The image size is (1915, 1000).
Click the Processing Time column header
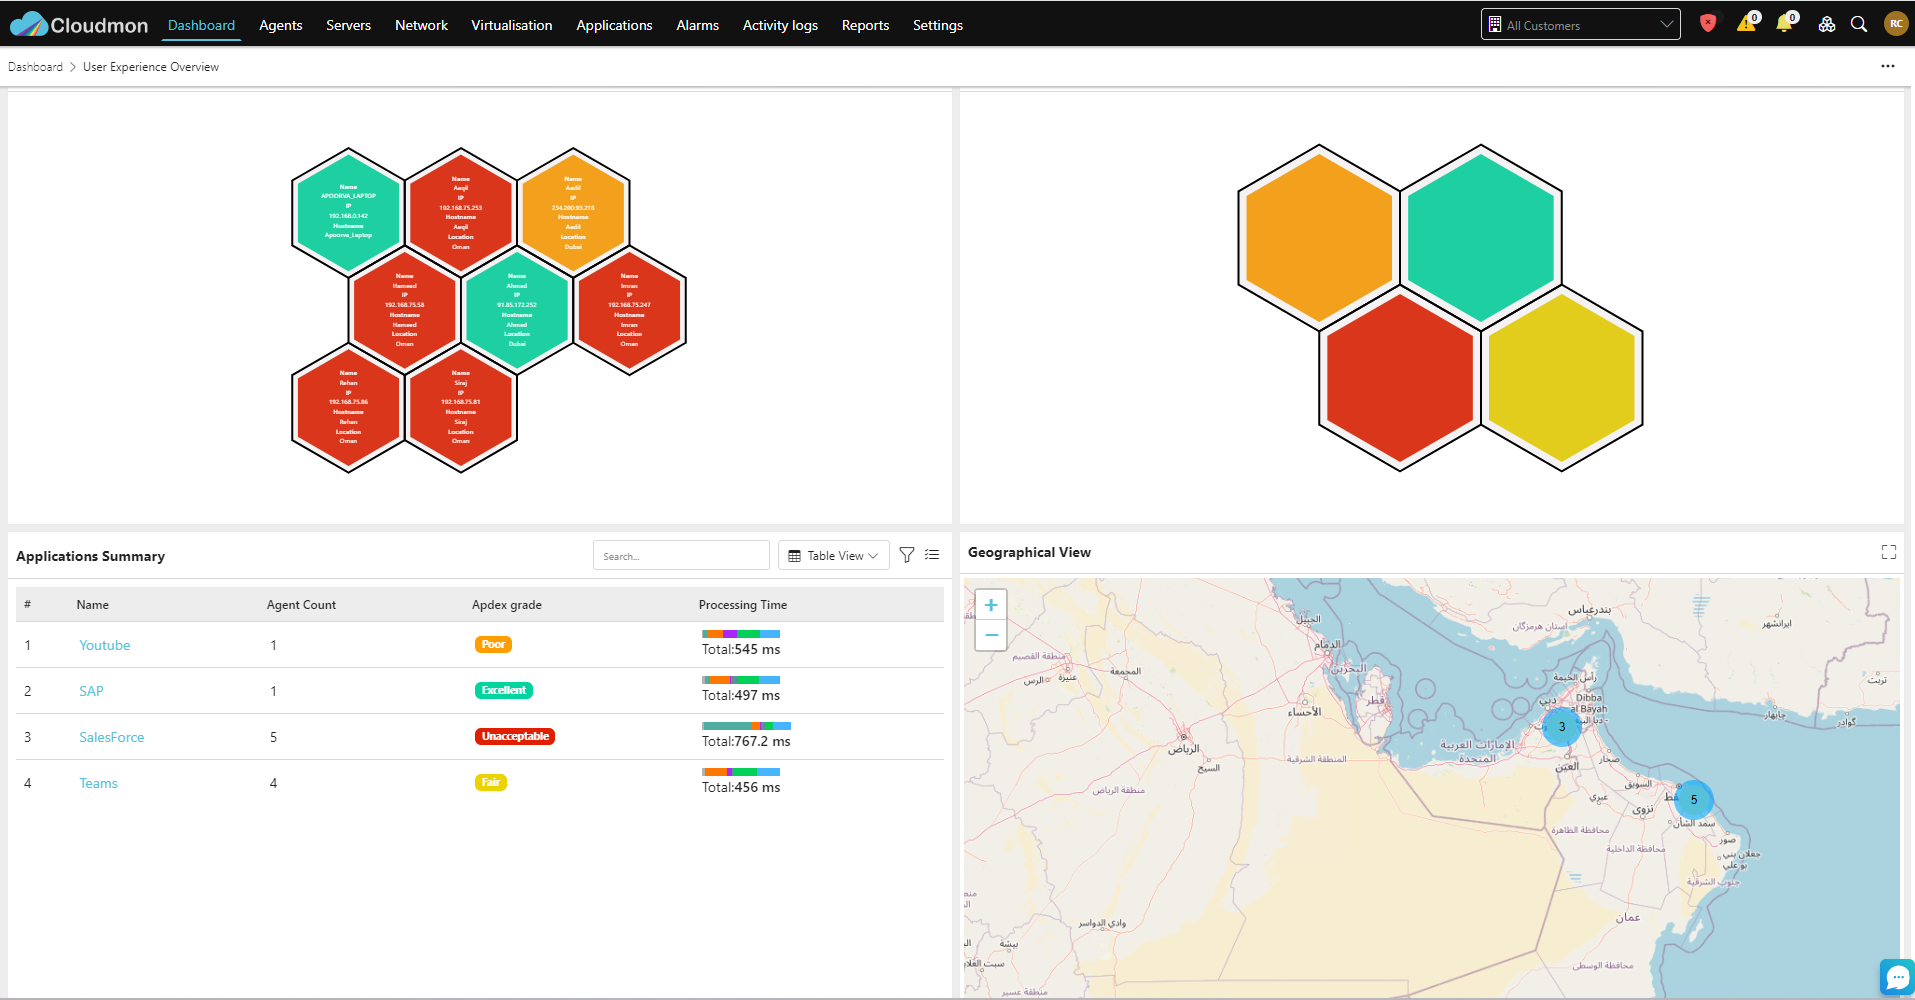(x=743, y=605)
